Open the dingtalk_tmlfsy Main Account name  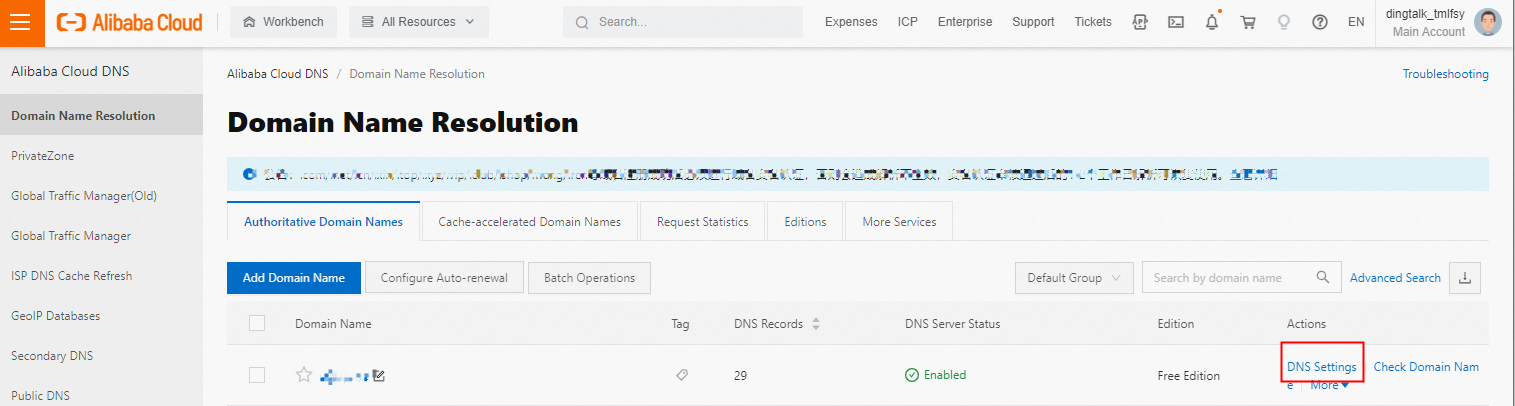1425,22
